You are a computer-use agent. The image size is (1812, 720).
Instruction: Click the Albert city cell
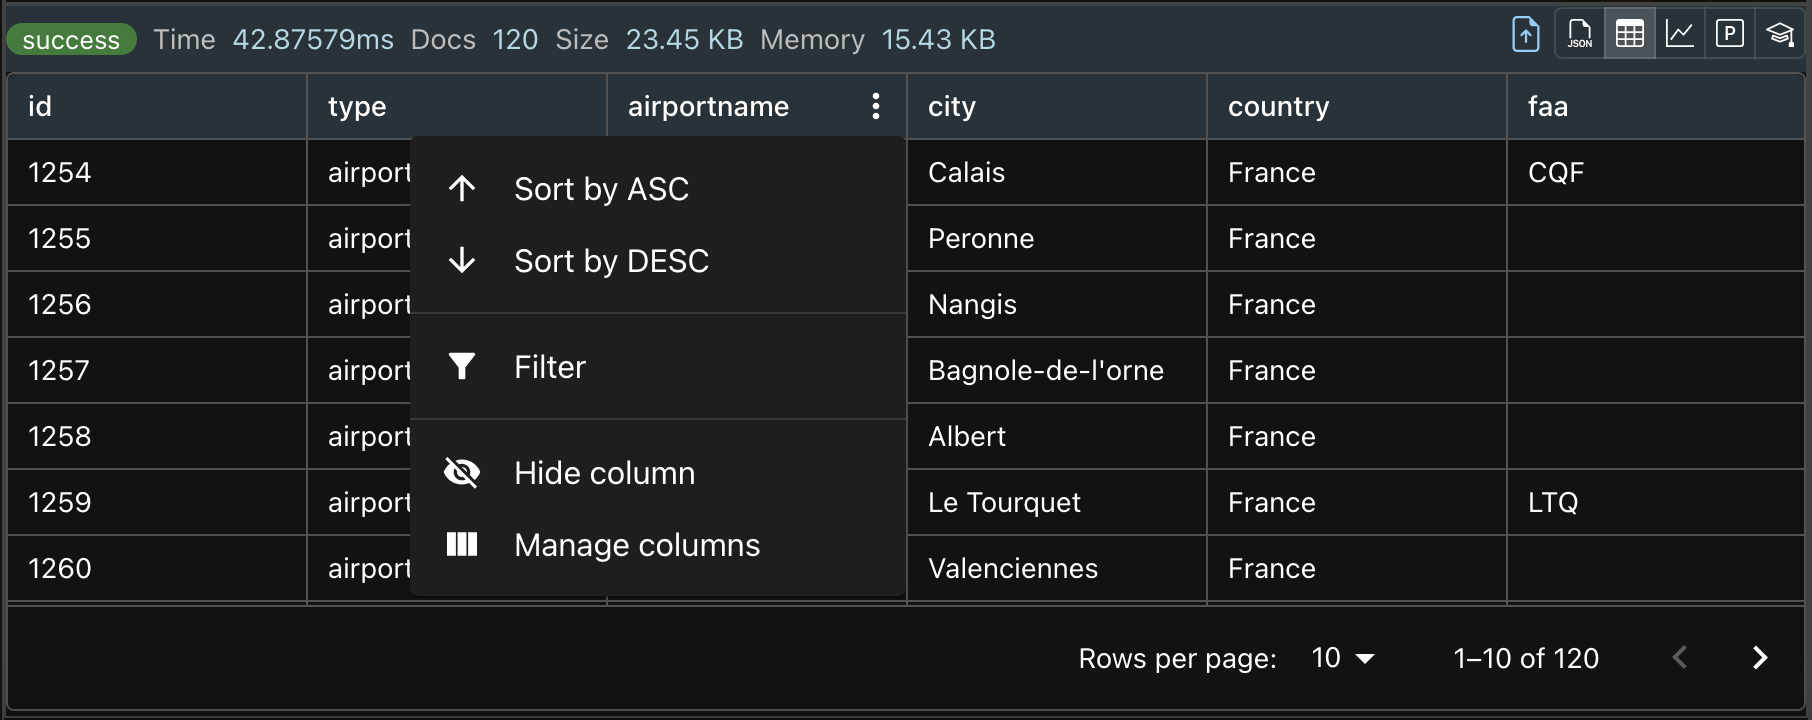[x=1057, y=436]
